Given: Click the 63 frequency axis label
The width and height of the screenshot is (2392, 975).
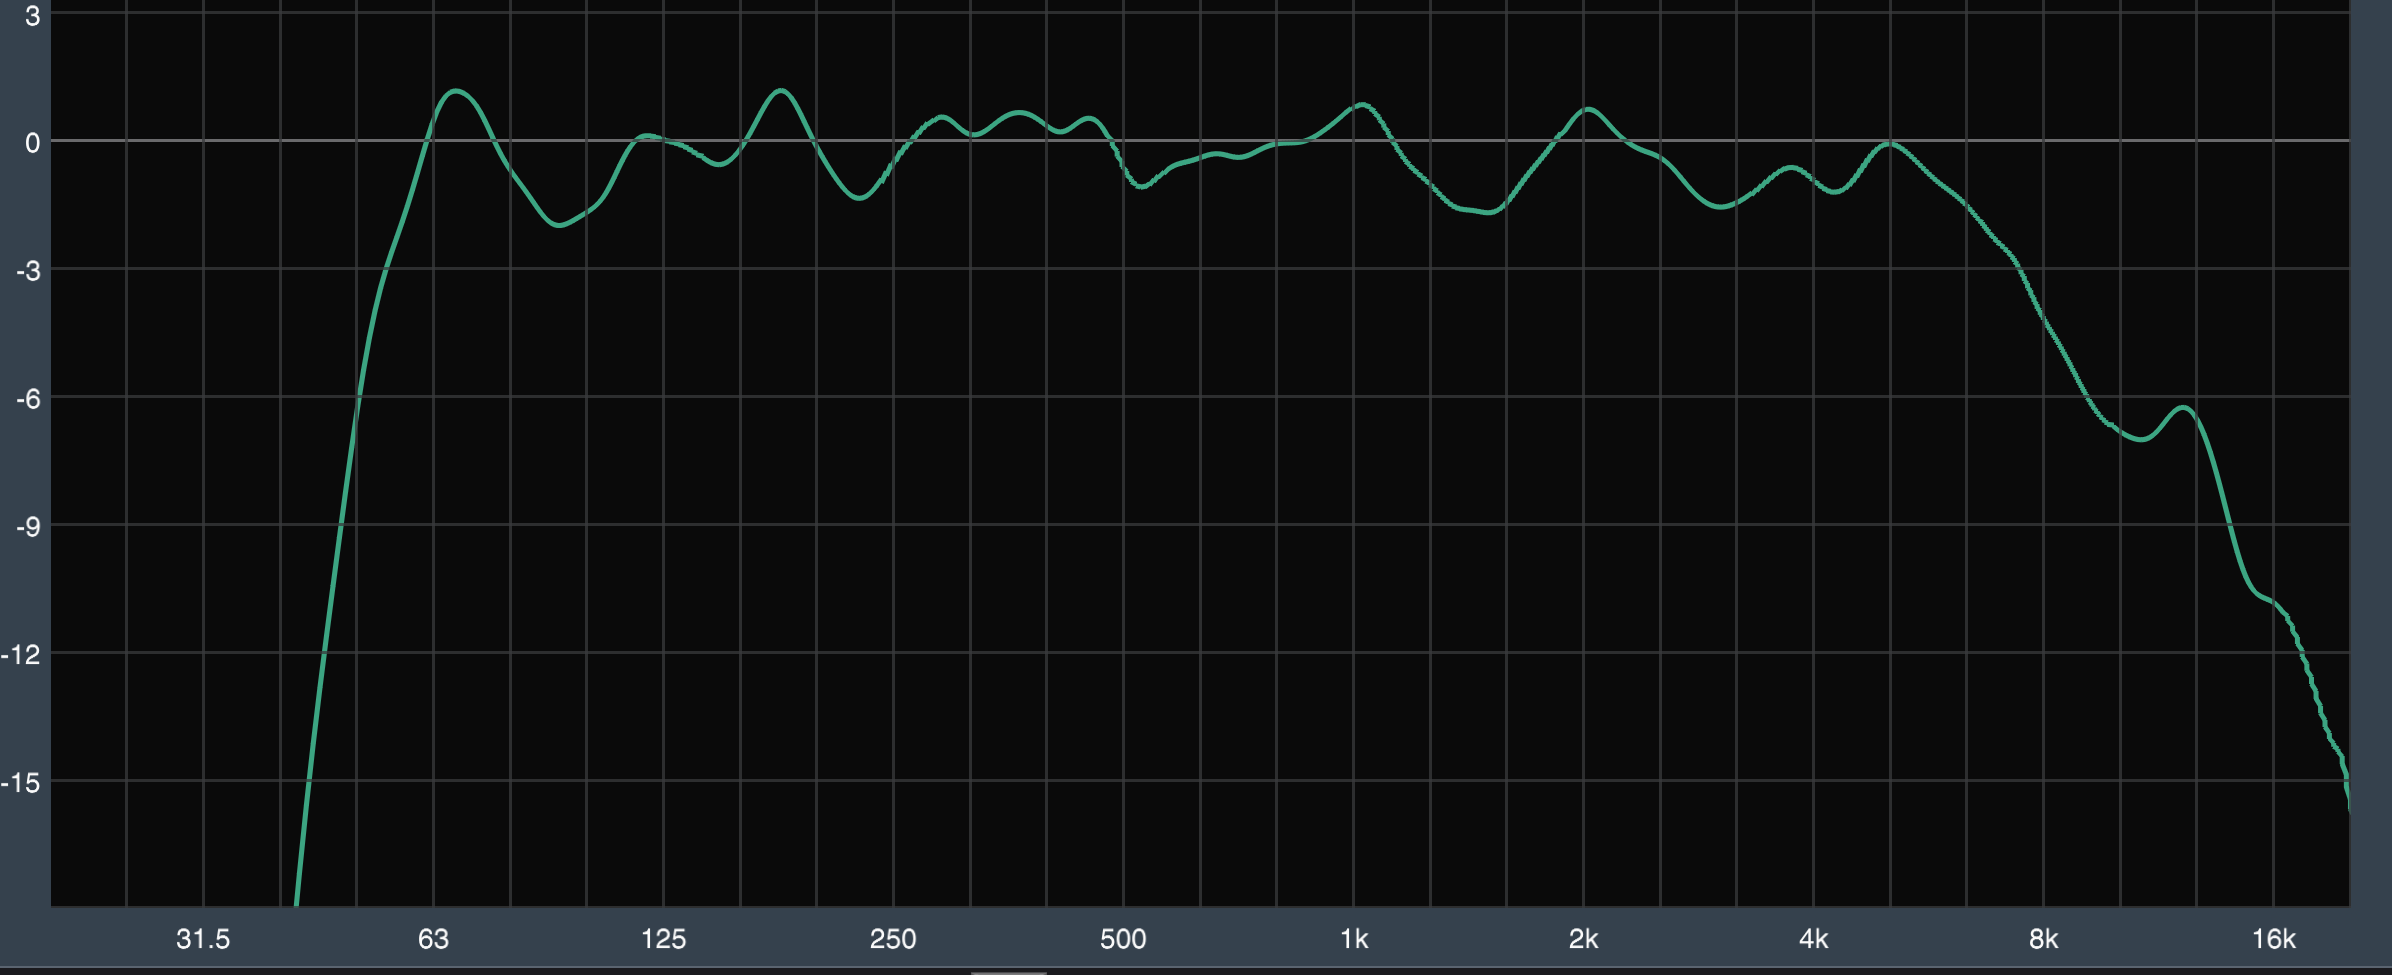Looking at the screenshot, I should [433, 939].
